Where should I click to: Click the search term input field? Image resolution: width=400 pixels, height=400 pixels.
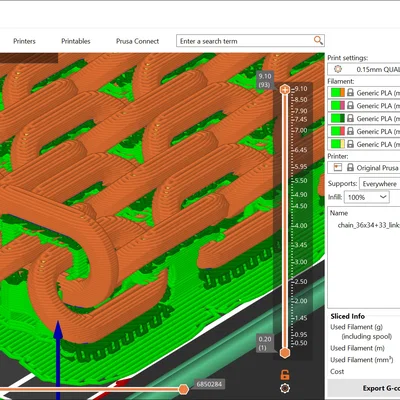(245, 41)
